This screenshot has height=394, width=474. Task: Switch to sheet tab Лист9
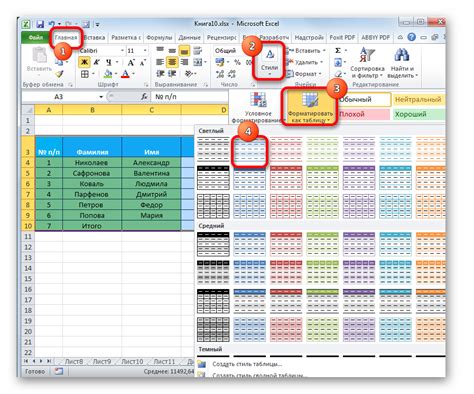coord(101,361)
